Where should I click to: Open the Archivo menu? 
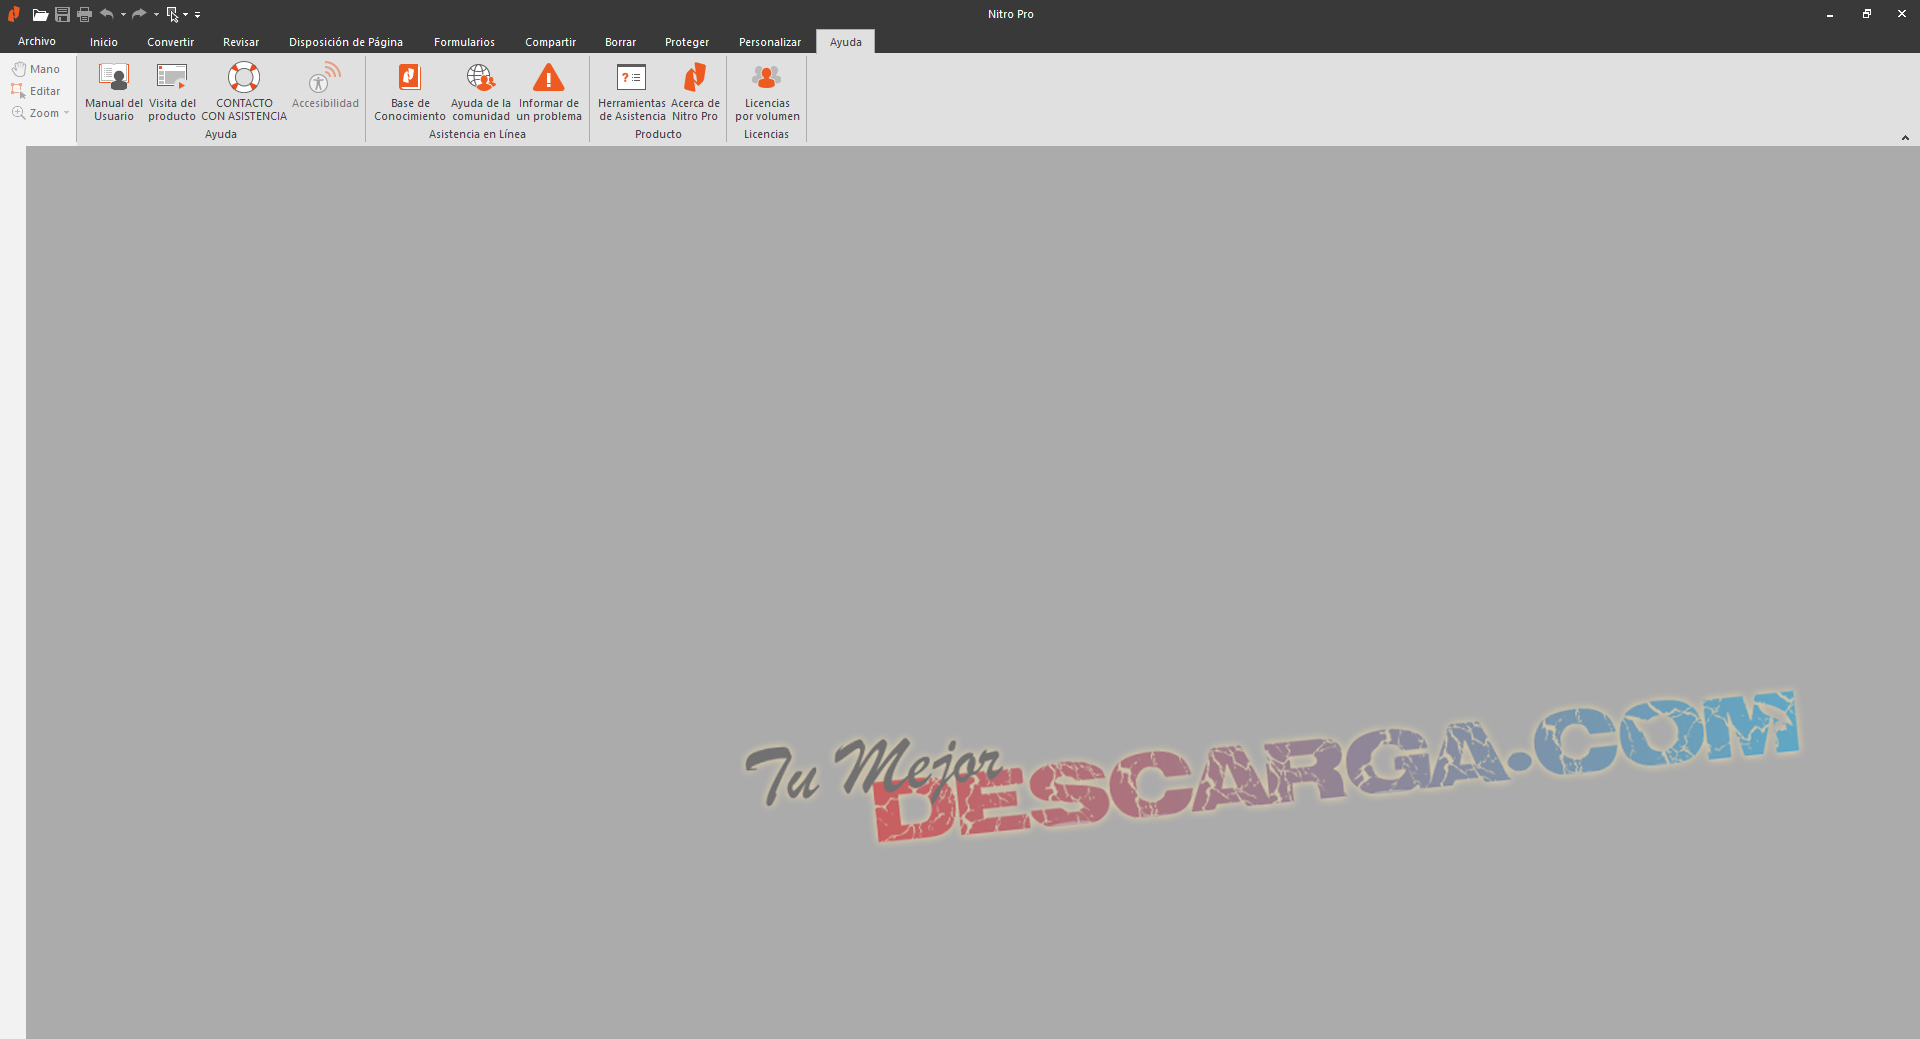(x=37, y=41)
